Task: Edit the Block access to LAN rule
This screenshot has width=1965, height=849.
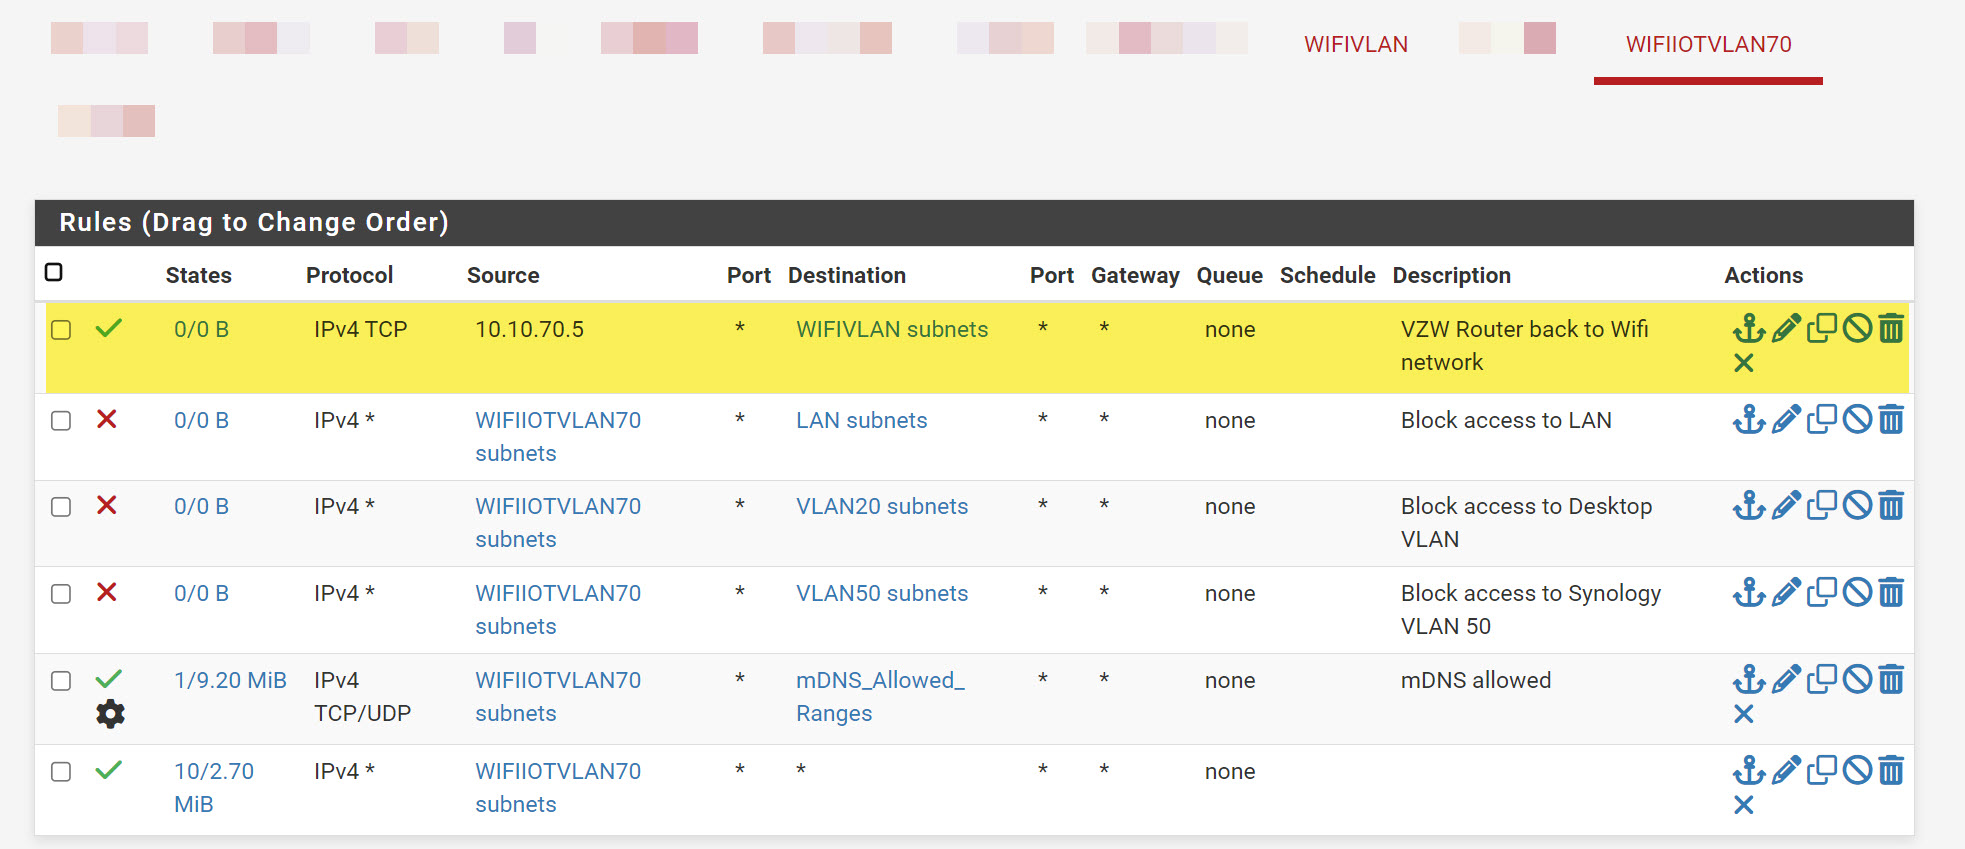Action: coord(1785,419)
